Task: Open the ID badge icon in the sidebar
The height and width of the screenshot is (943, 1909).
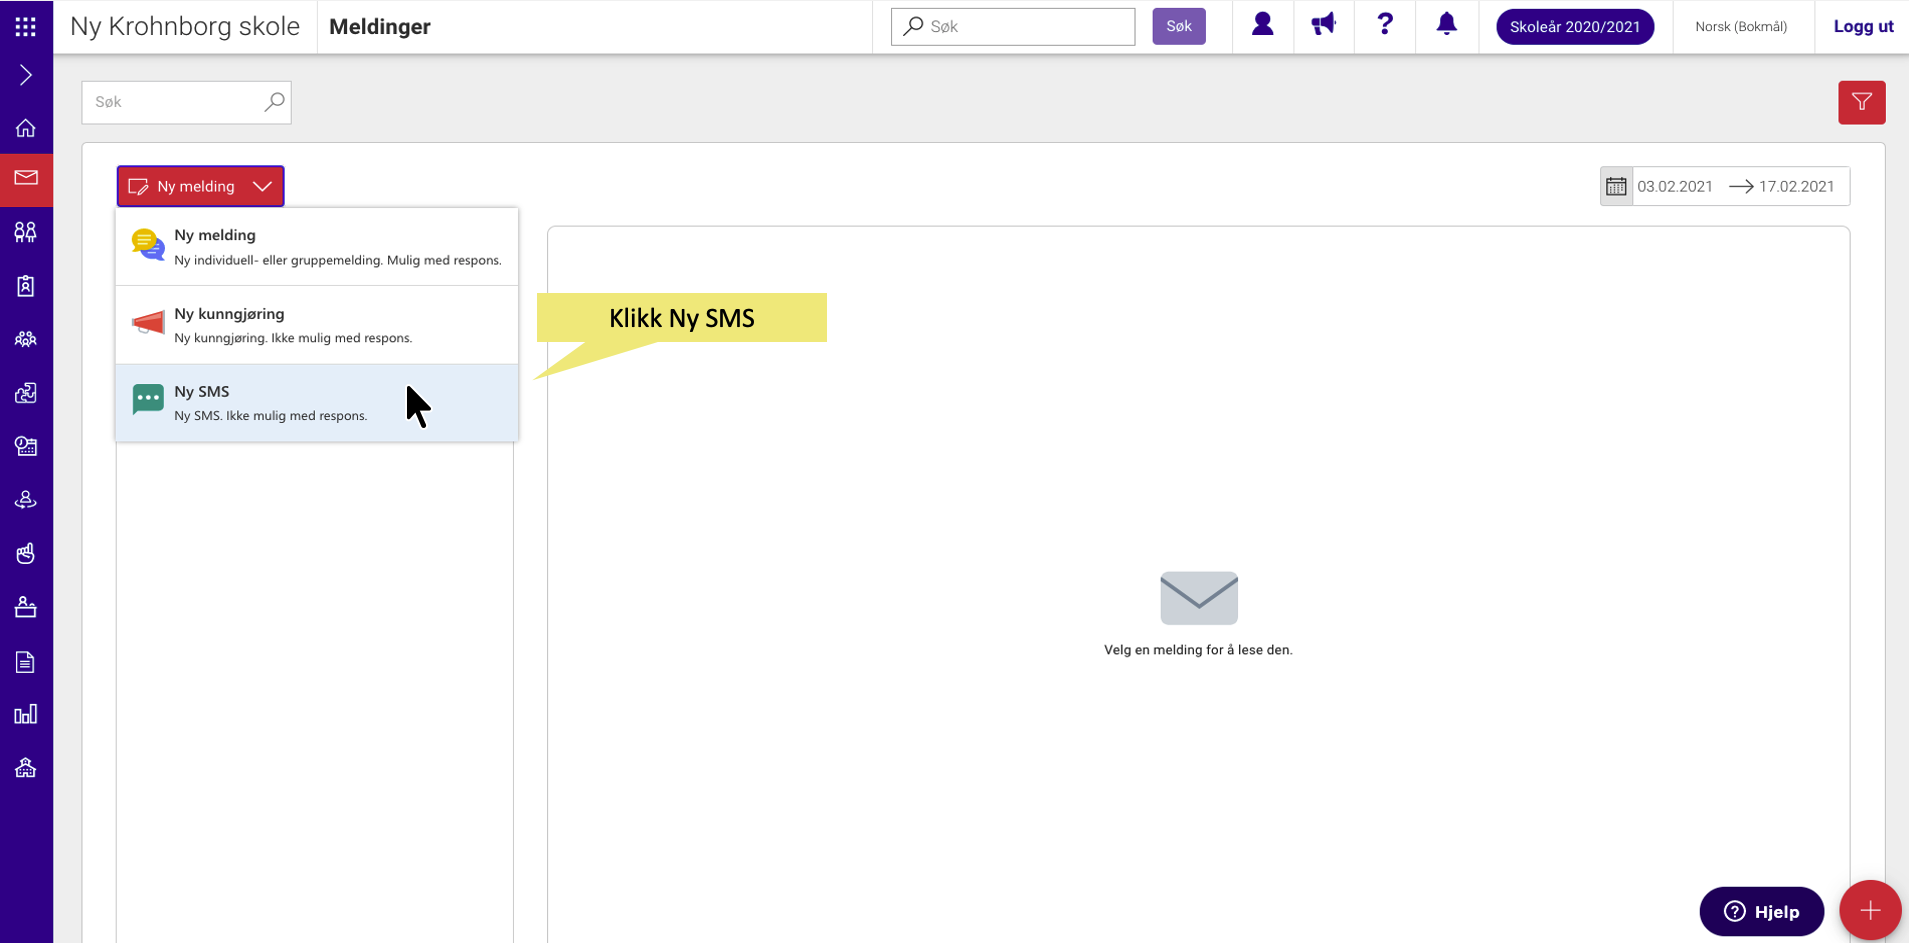Action: (x=26, y=287)
